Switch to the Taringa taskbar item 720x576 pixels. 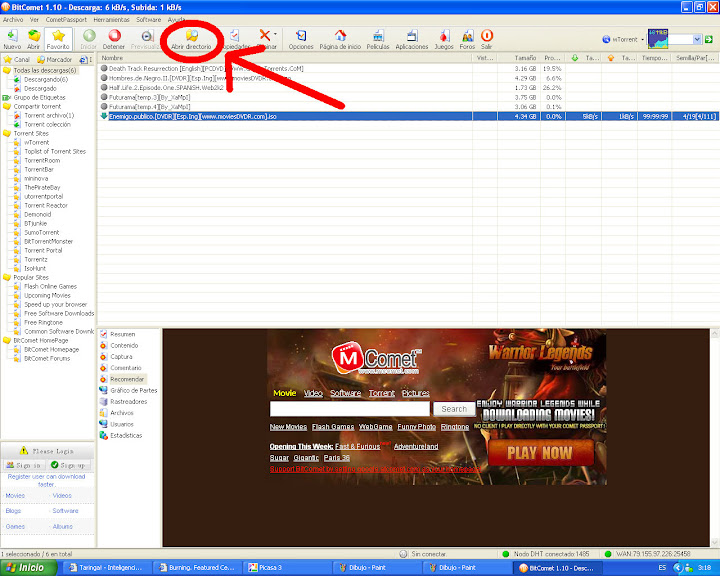[x=107, y=568]
